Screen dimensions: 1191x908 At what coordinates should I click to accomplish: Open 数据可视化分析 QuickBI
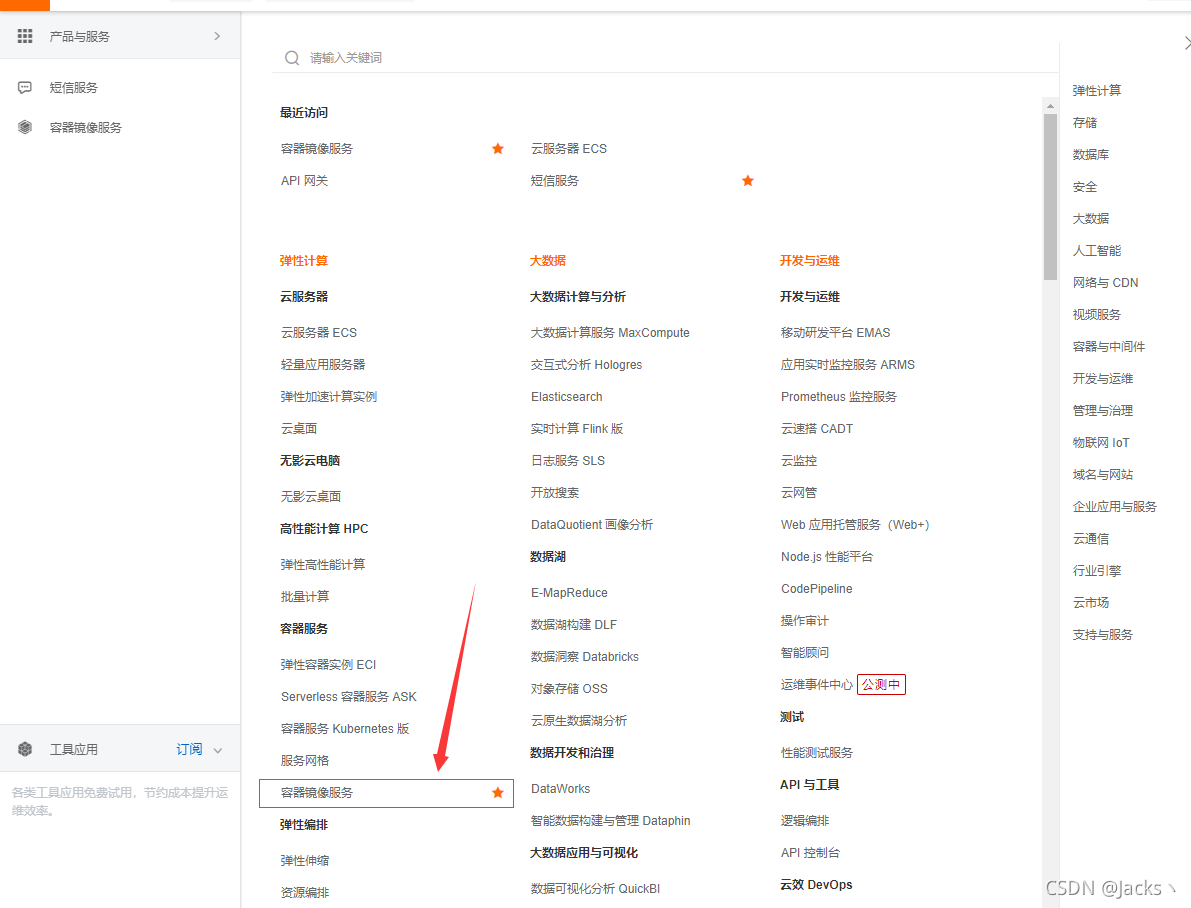(x=596, y=888)
